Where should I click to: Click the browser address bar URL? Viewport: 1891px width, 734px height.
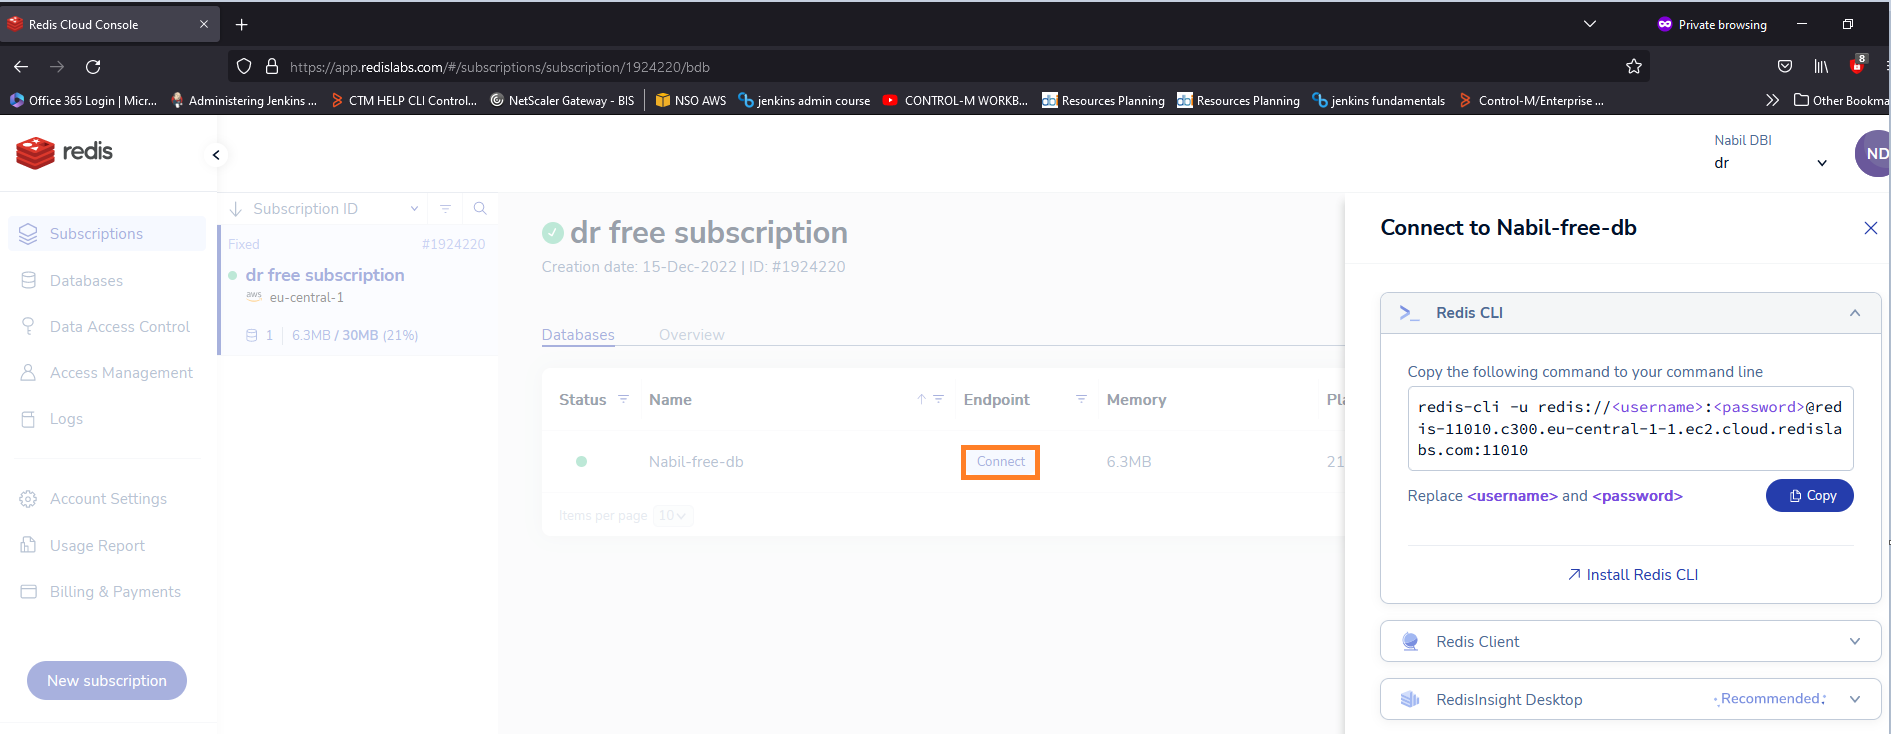click(500, 67)
